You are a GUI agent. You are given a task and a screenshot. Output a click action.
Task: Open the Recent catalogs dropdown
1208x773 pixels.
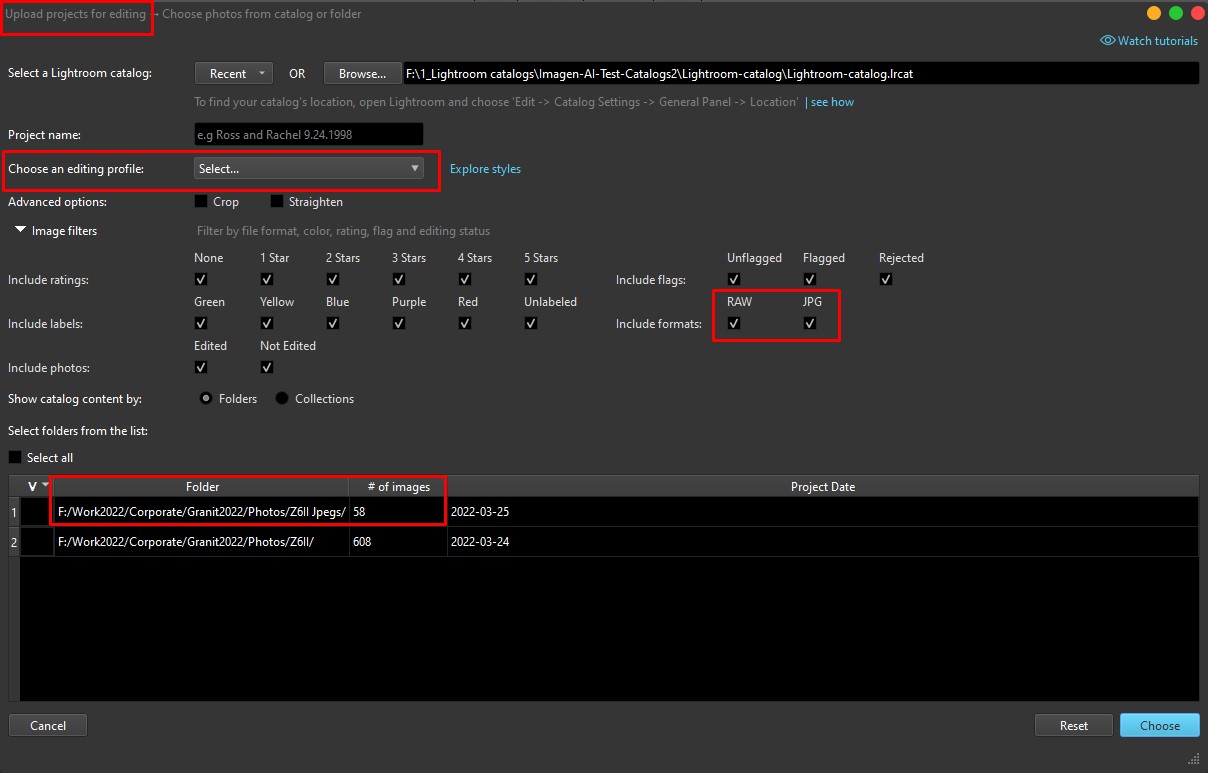235,73
